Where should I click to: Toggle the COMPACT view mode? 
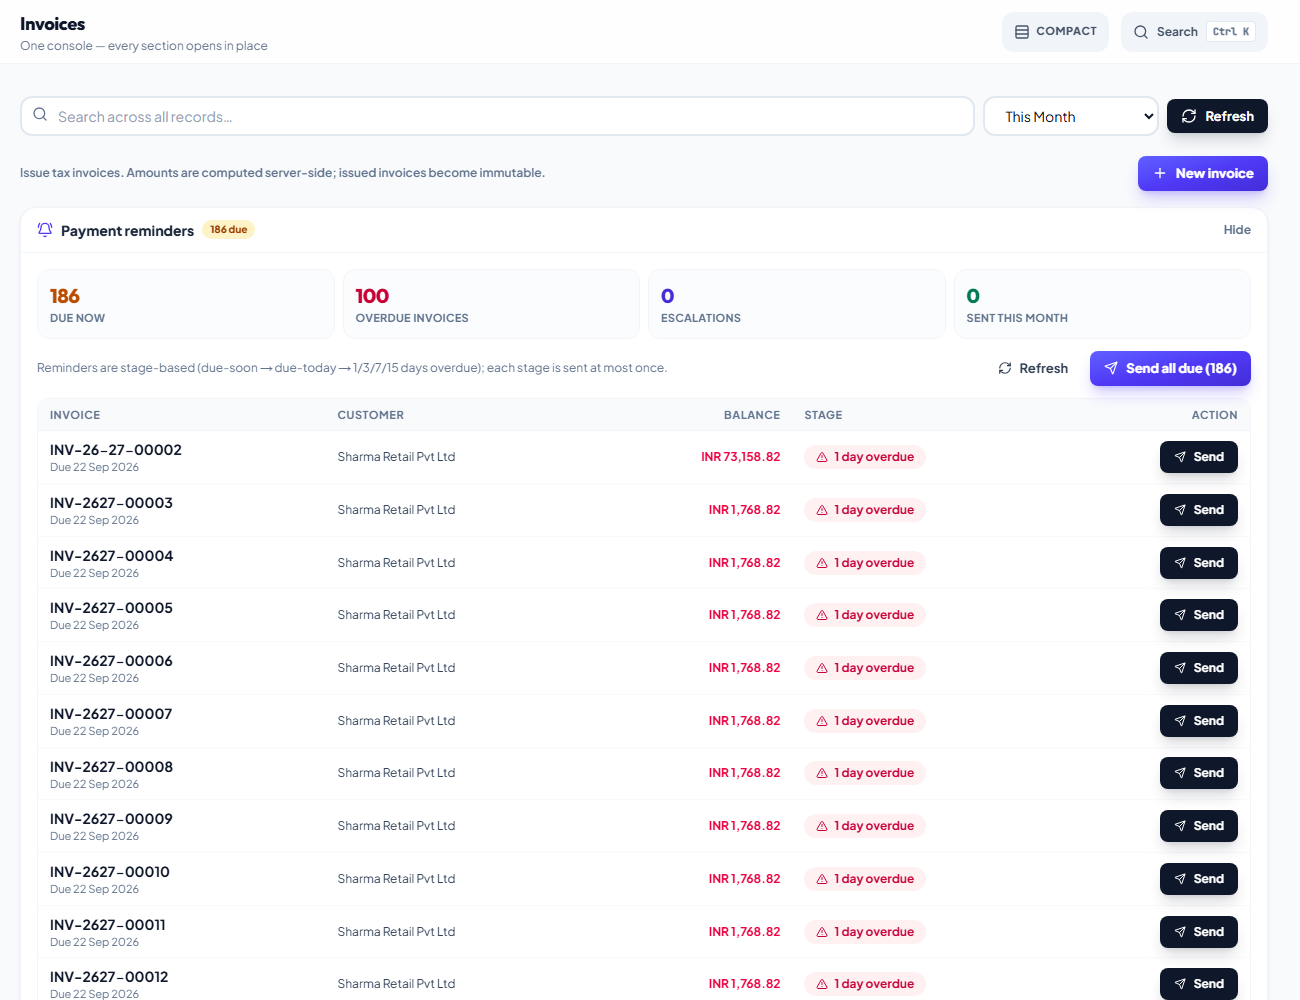(x=1055, y=32)
